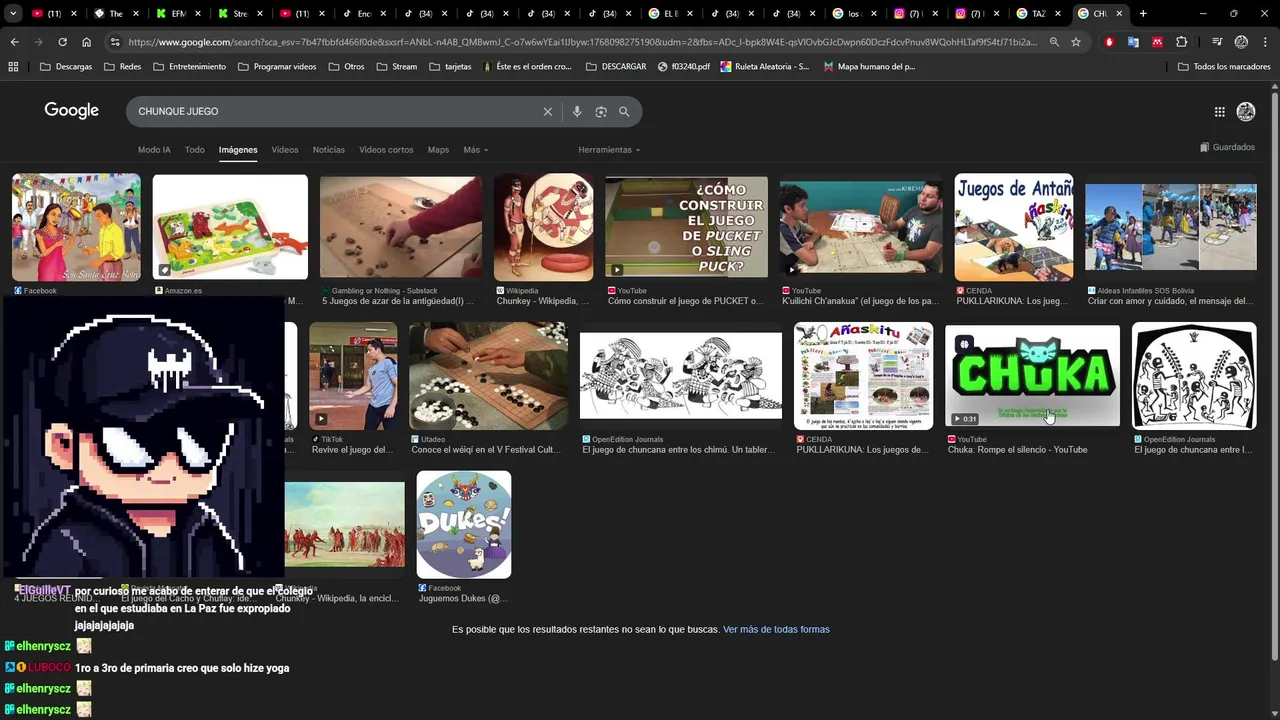This screenshot has width=1280, height=720.
Task: Switch to the 'los' Google browser tab
Action: 853,14
